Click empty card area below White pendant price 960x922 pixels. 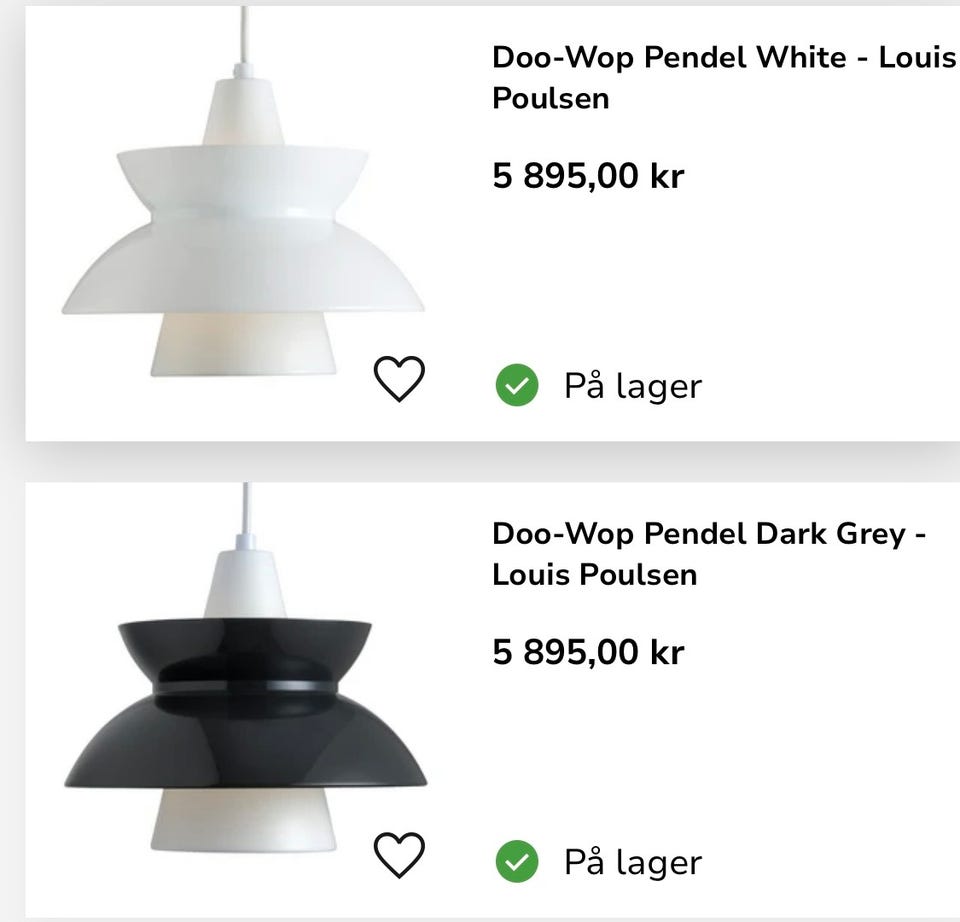(x=704, y=275)
